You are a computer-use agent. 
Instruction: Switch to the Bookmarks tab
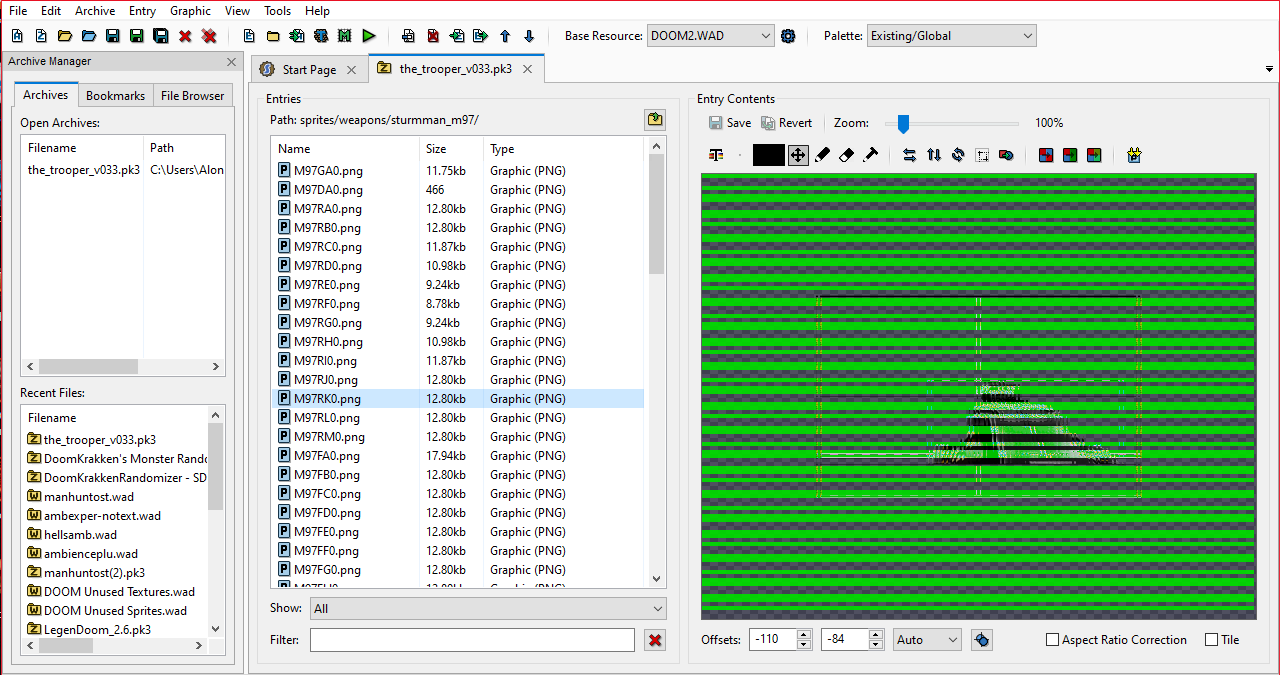[115, 96]
